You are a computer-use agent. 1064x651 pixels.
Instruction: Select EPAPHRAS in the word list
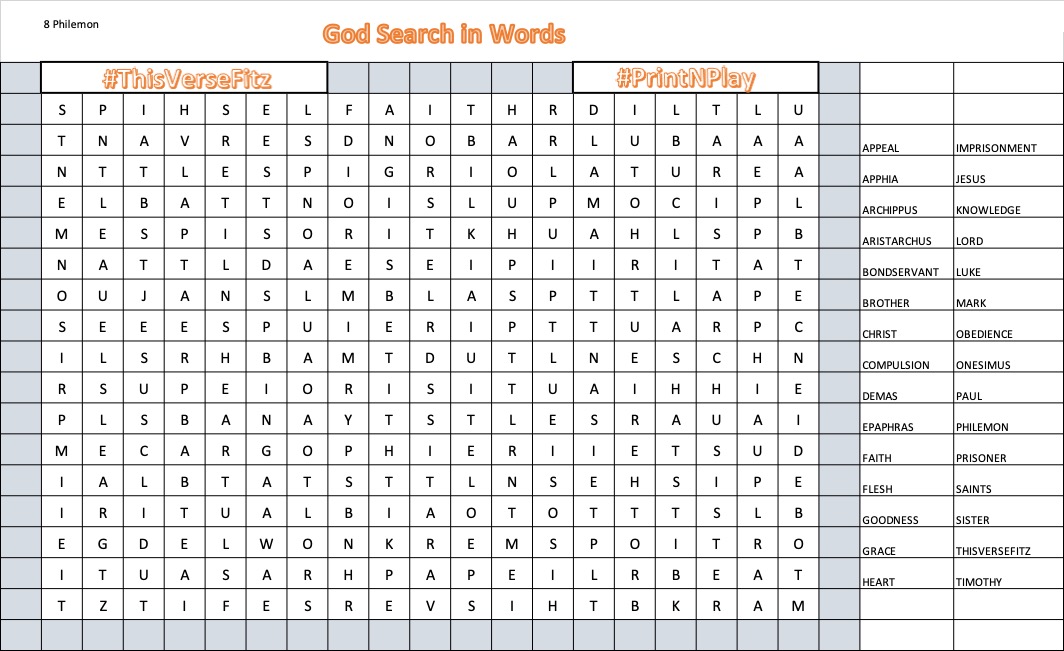888,427
